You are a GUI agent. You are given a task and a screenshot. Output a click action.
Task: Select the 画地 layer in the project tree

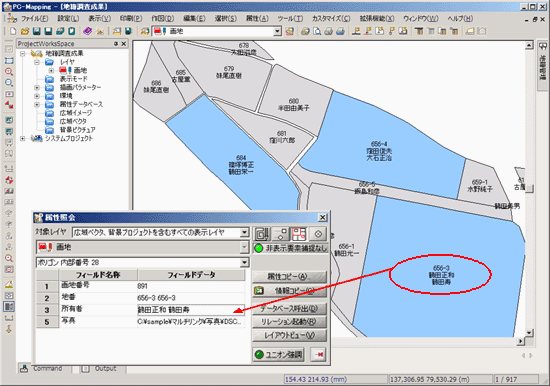click(x=80, y=70)
